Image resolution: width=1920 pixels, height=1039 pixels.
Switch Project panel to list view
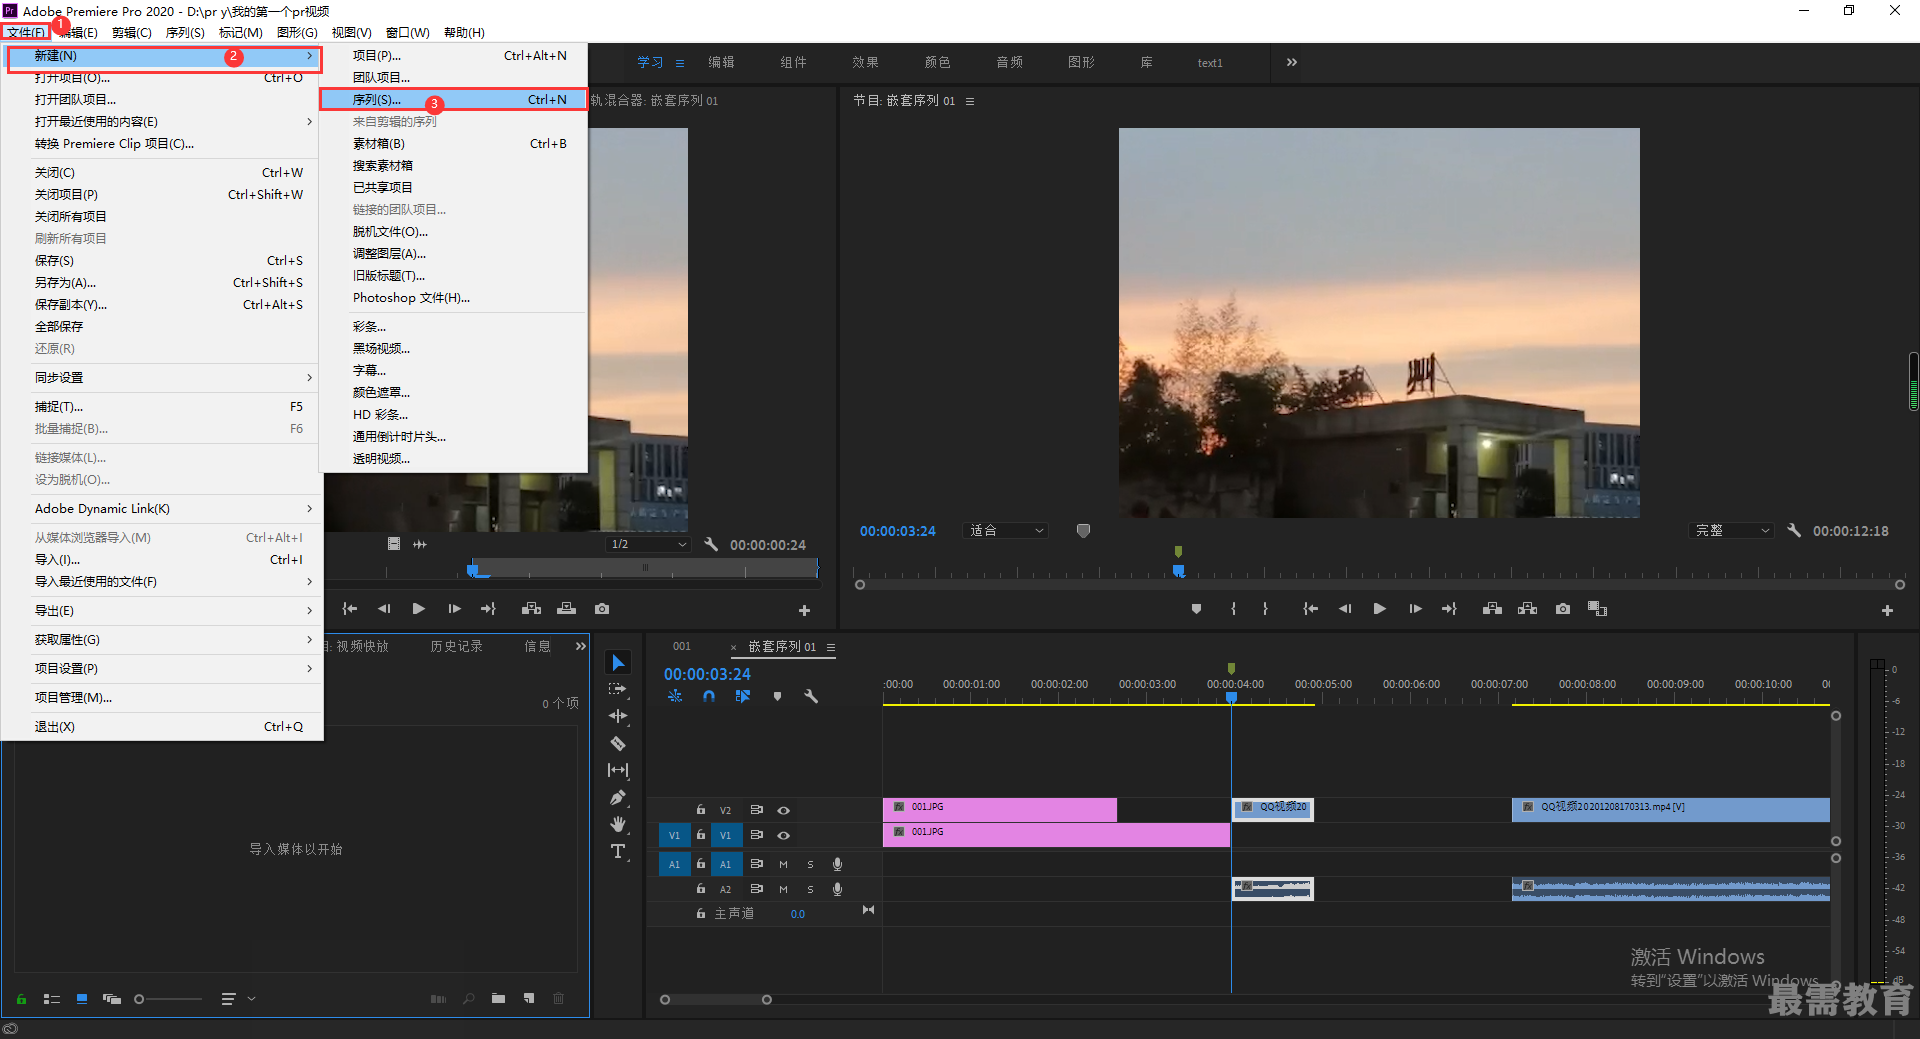(x=52, y=998)
